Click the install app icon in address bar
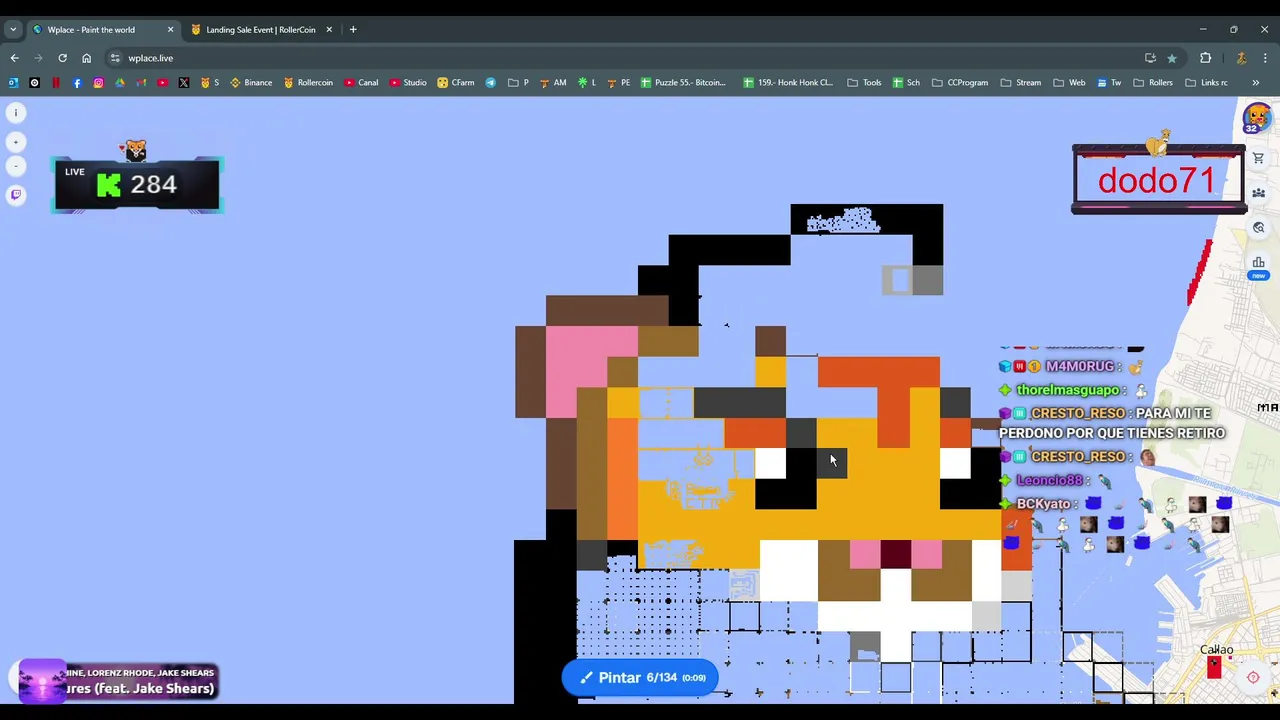The image size is (1280, 720). 1150,58
